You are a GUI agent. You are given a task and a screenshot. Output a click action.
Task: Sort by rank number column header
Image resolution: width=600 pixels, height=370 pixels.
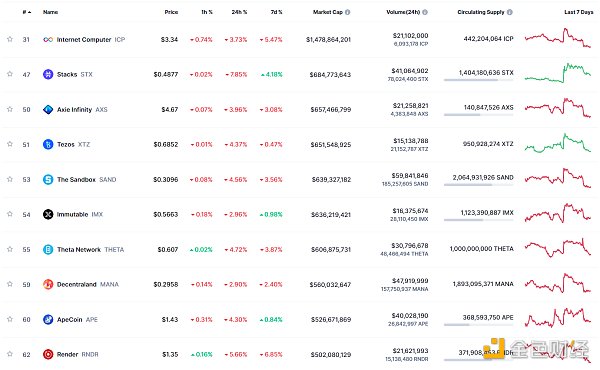point(26,12)
